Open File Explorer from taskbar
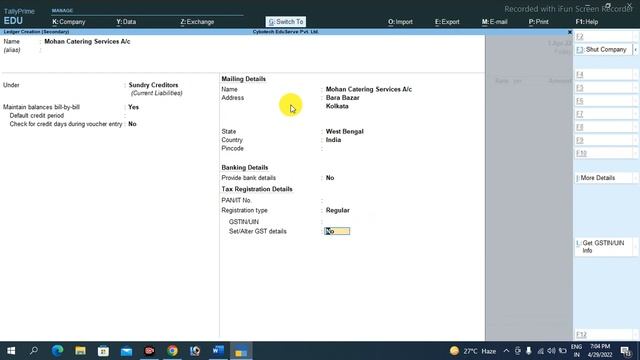 point(80,351)
